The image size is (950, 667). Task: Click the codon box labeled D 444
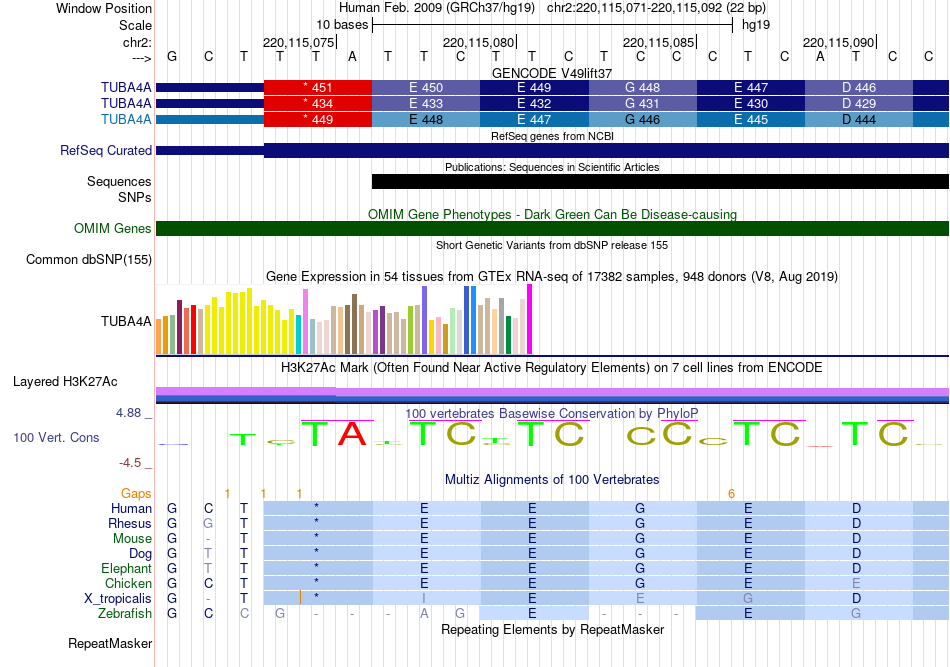tap(859, 119)
